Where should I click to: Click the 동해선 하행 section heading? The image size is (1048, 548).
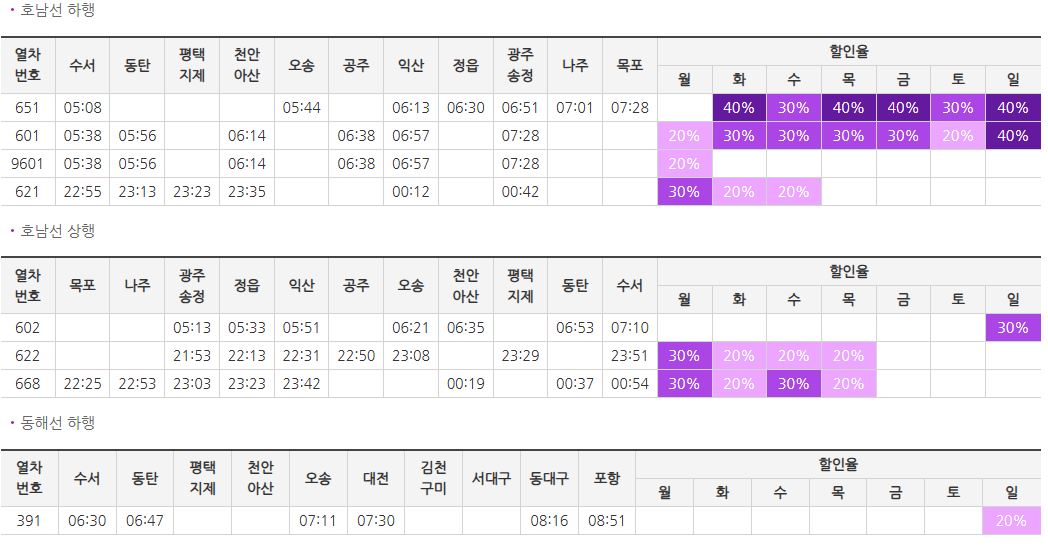click(x=57, y=422)
